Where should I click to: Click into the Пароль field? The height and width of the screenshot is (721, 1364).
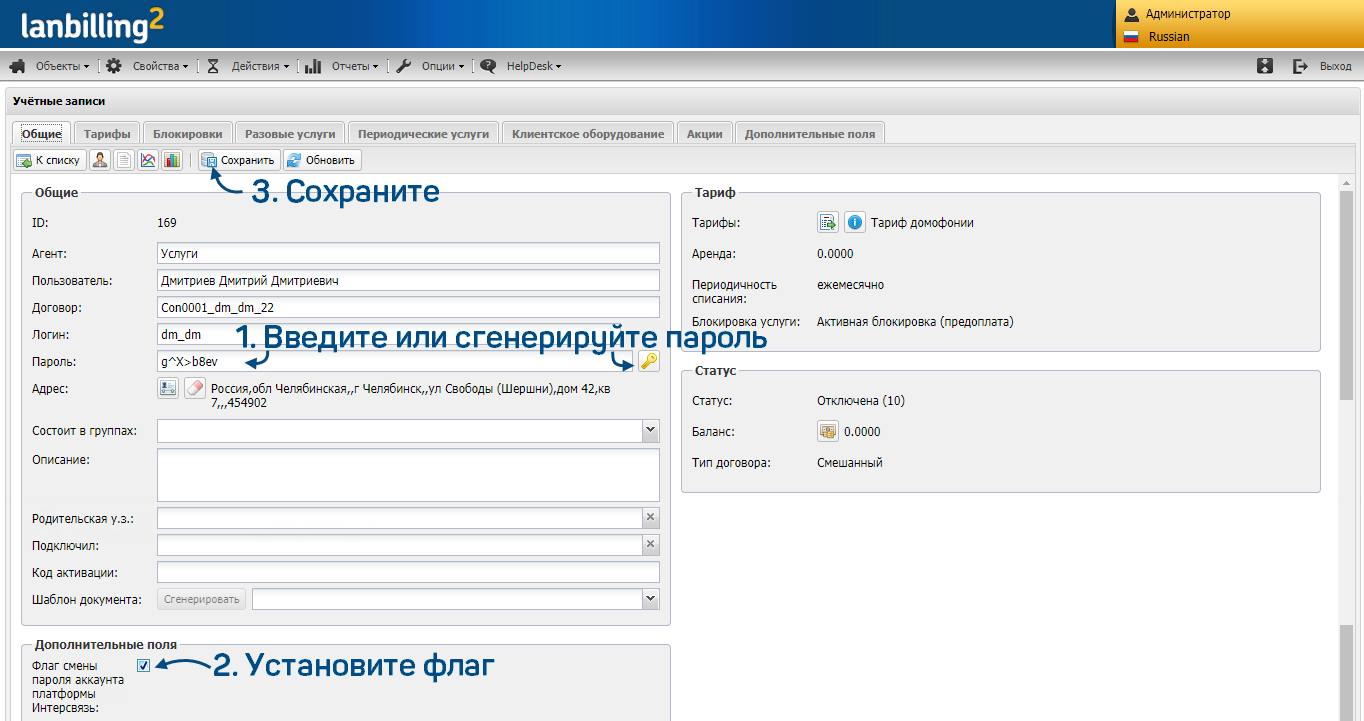[396, 361]
